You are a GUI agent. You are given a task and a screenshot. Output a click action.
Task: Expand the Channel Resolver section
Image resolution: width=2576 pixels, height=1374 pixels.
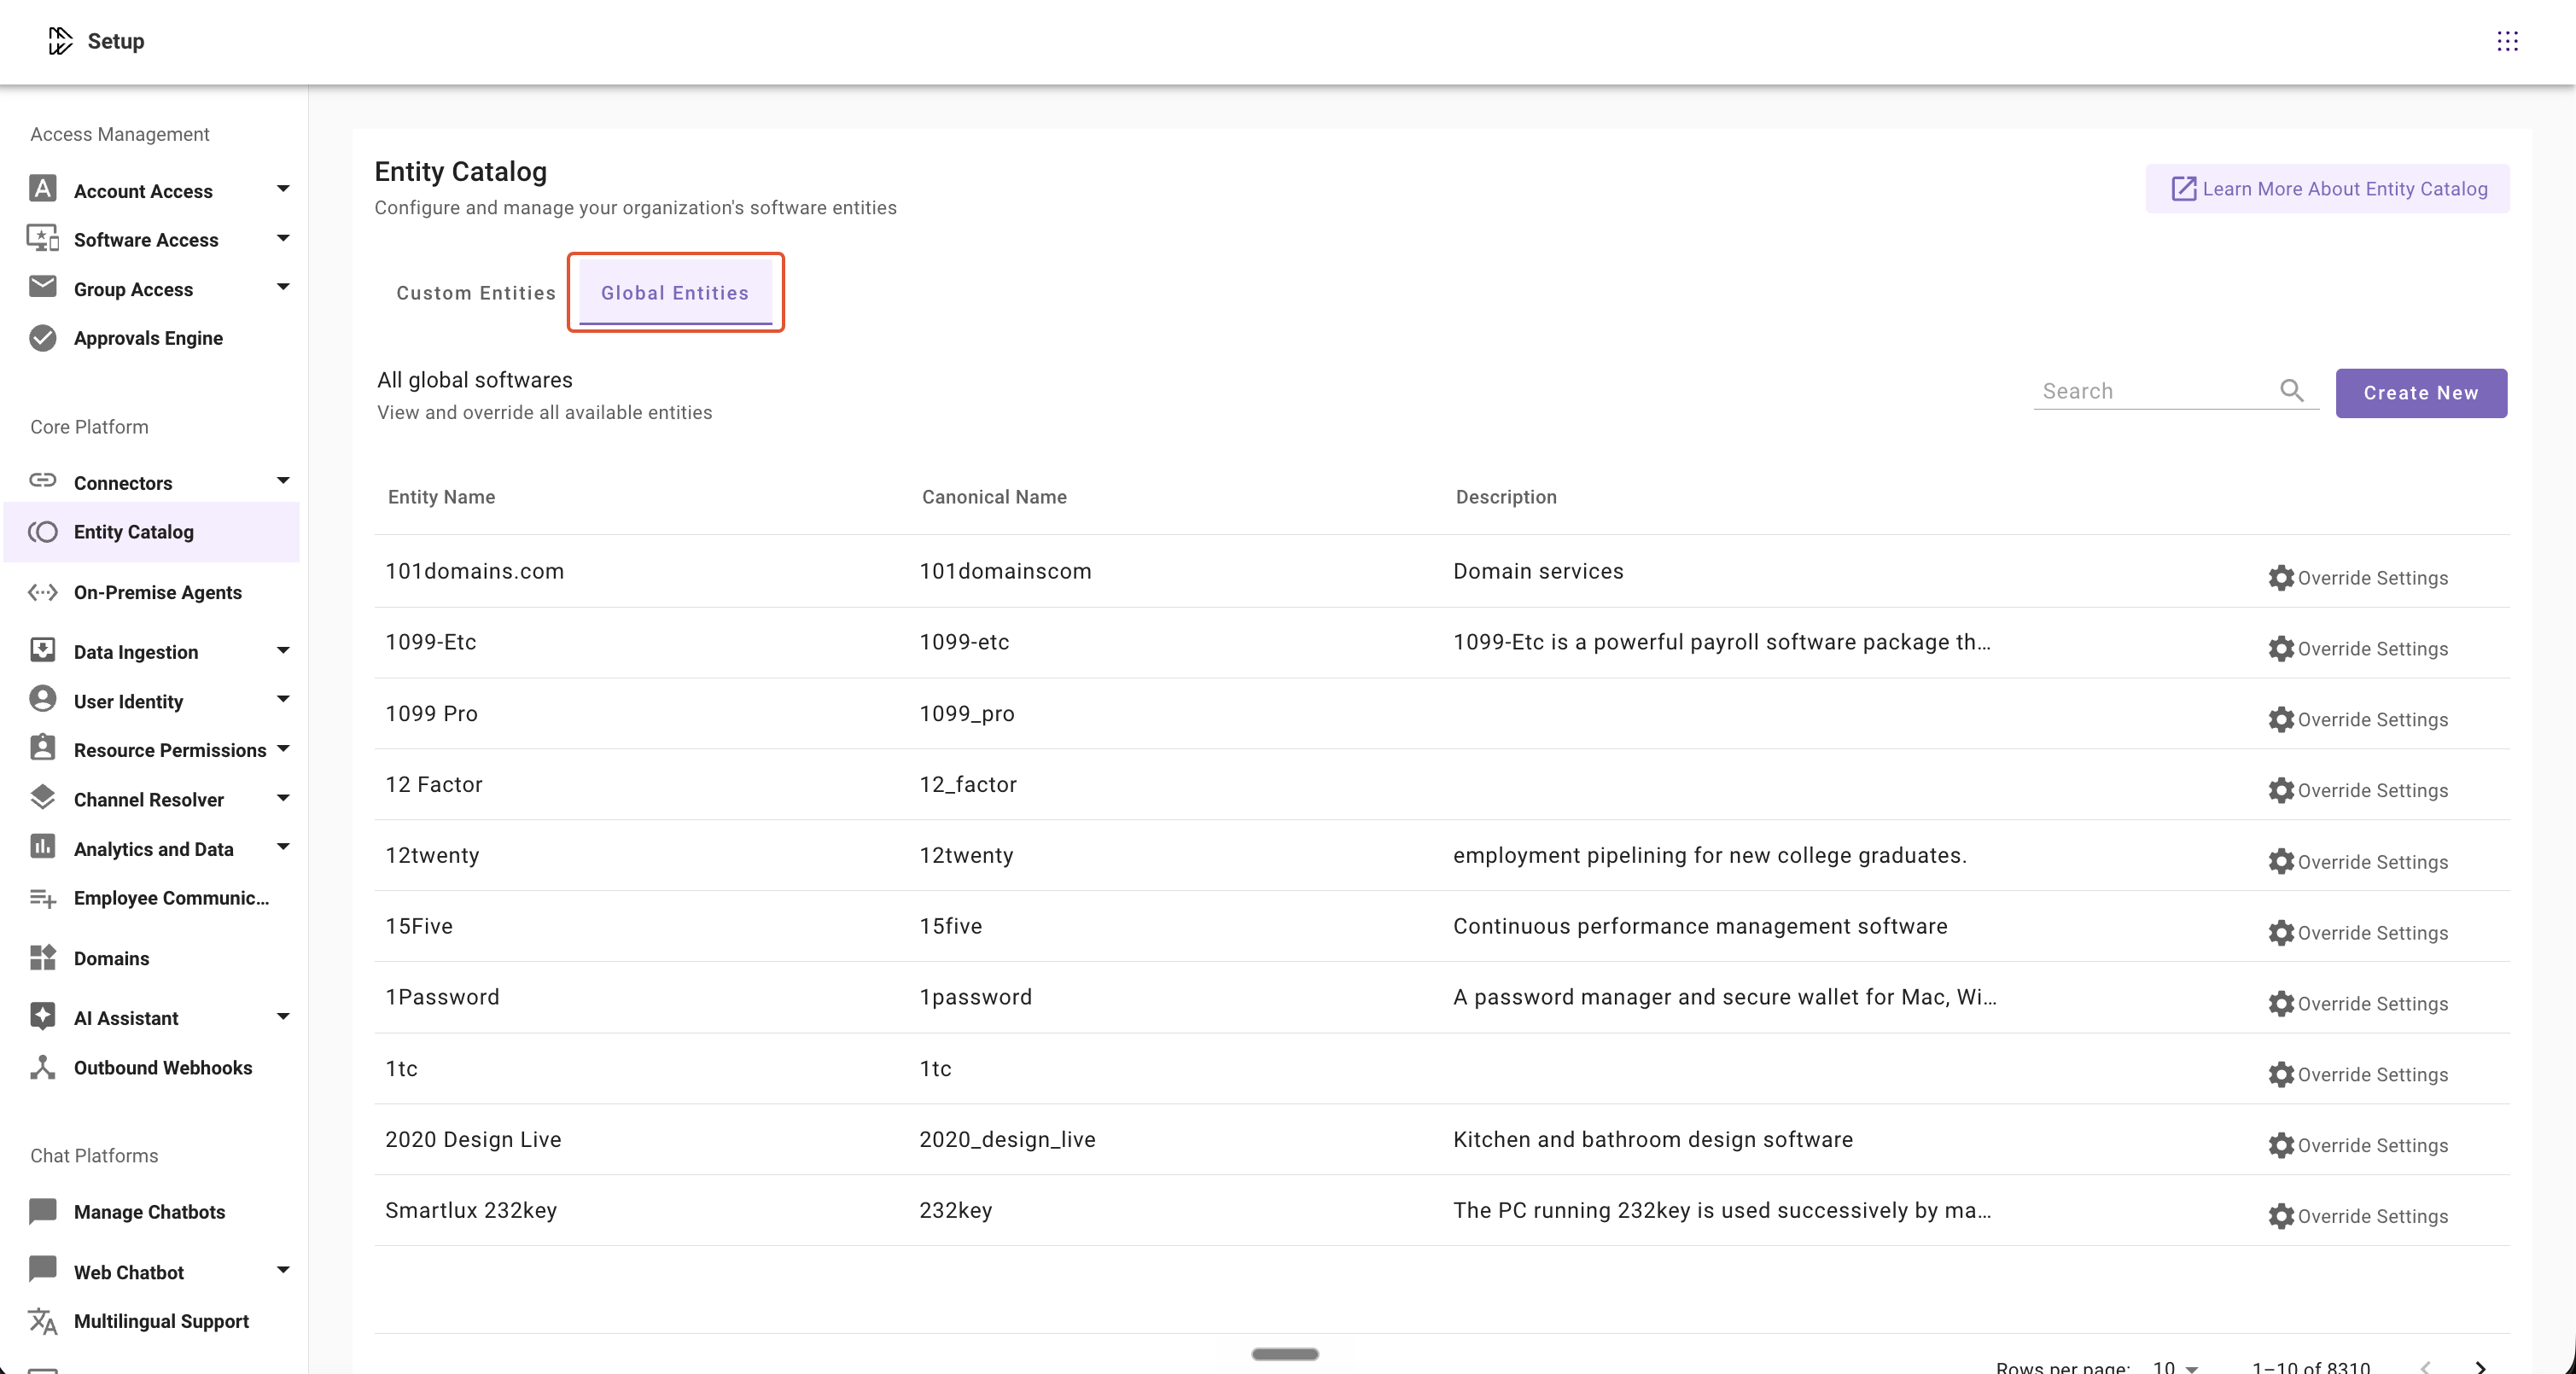(x=283, y=798)
